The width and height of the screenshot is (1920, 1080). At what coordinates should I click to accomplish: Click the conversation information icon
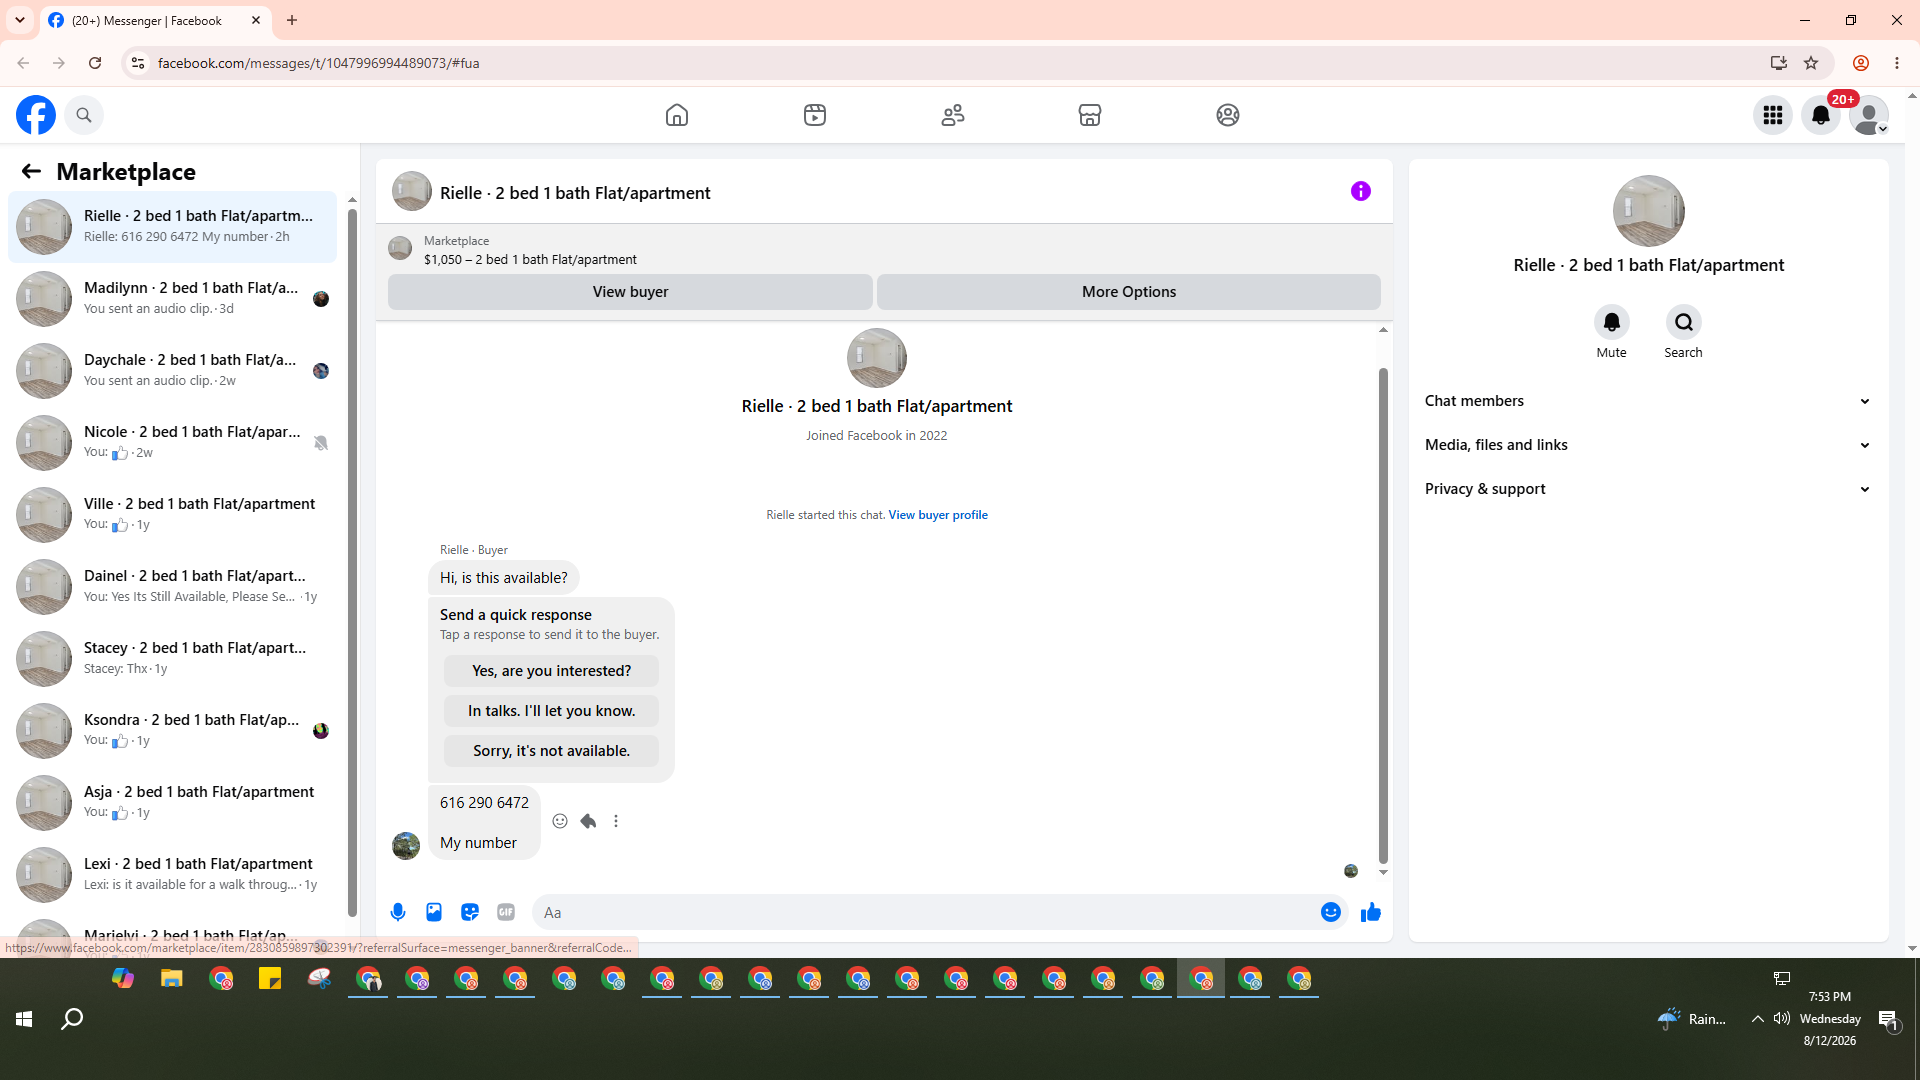(1361, 191)
